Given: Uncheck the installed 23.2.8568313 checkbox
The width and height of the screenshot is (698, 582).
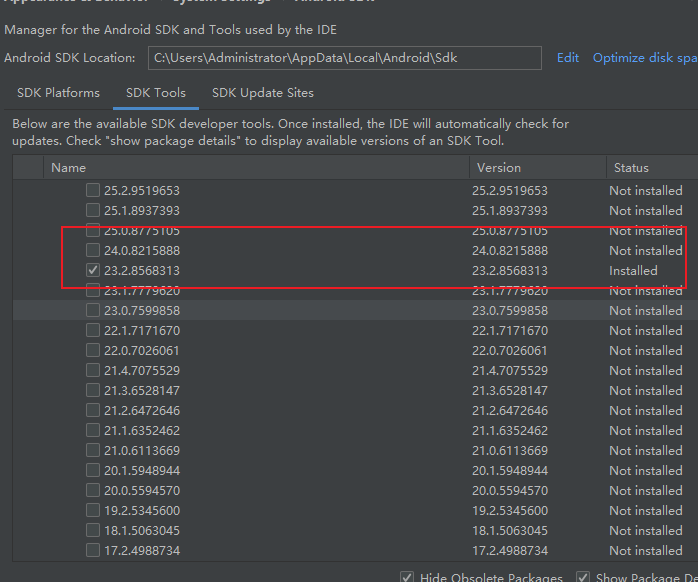Looking at the screenshot, I should click(x=93, y=270).
